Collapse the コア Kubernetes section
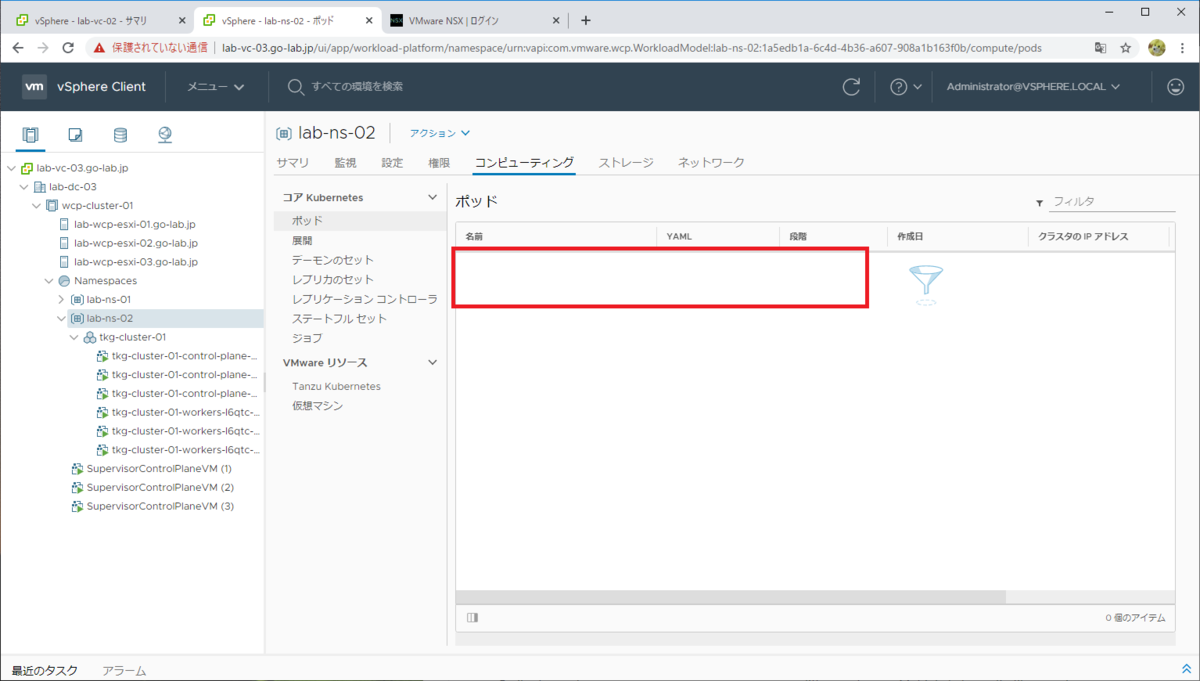The width and height of the screenshot is (1200, 681). pyautogui.click(x=433, y=198)
